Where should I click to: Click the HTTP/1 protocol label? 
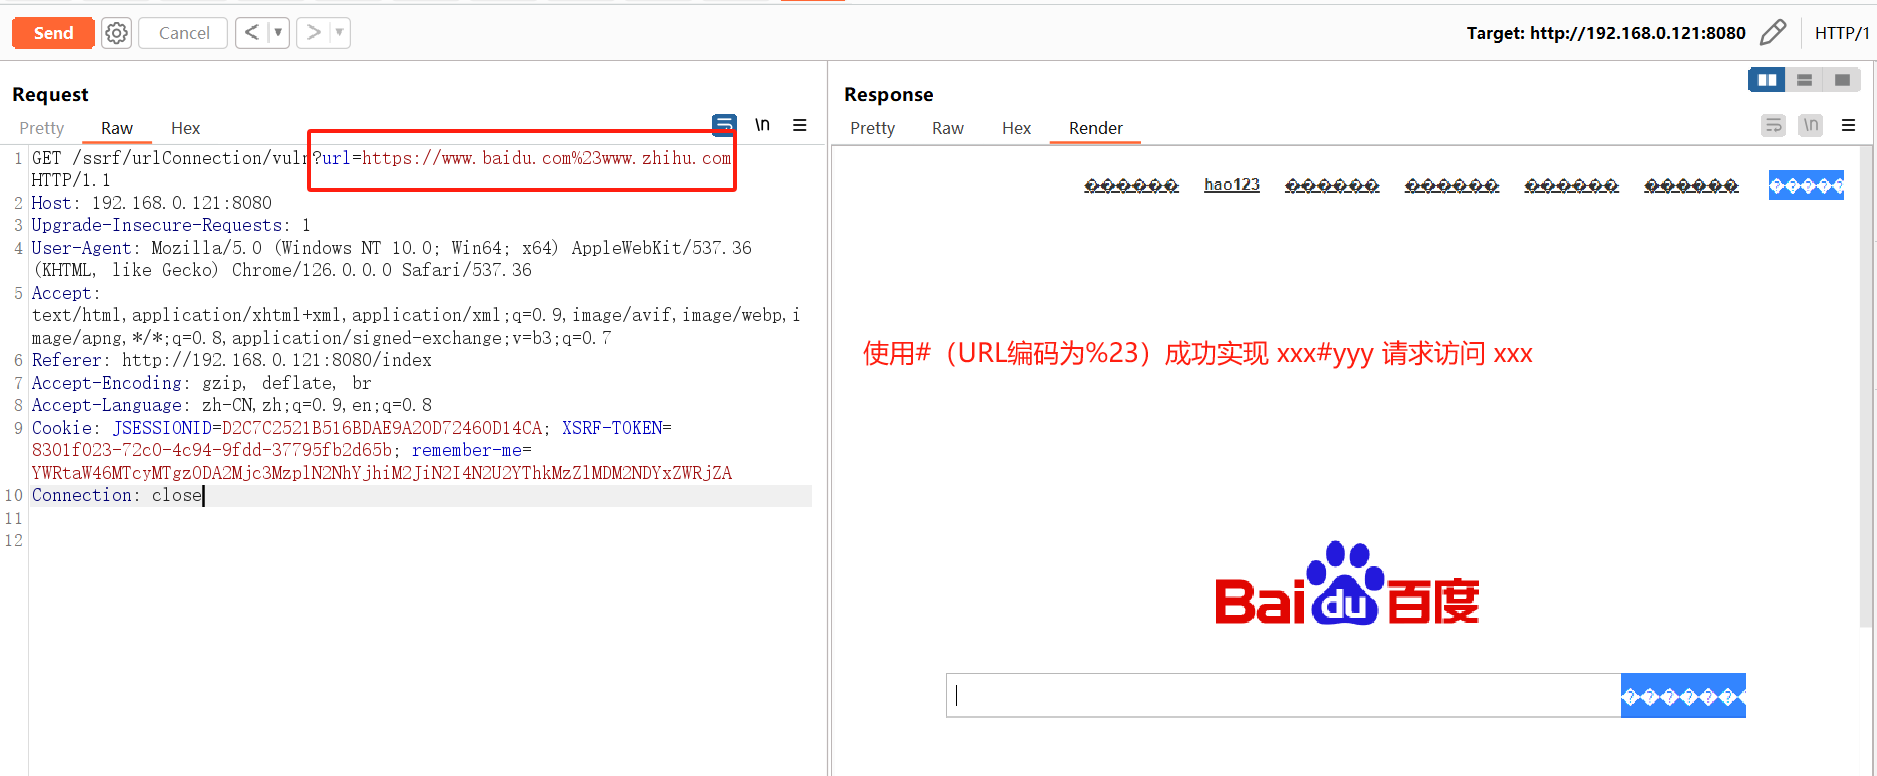[x=1842, y=33]
